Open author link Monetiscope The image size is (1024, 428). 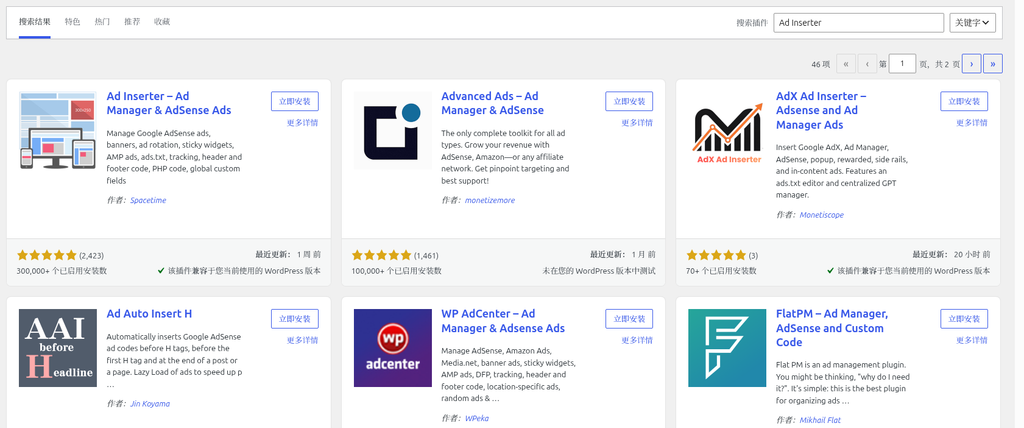click(822, 215)
